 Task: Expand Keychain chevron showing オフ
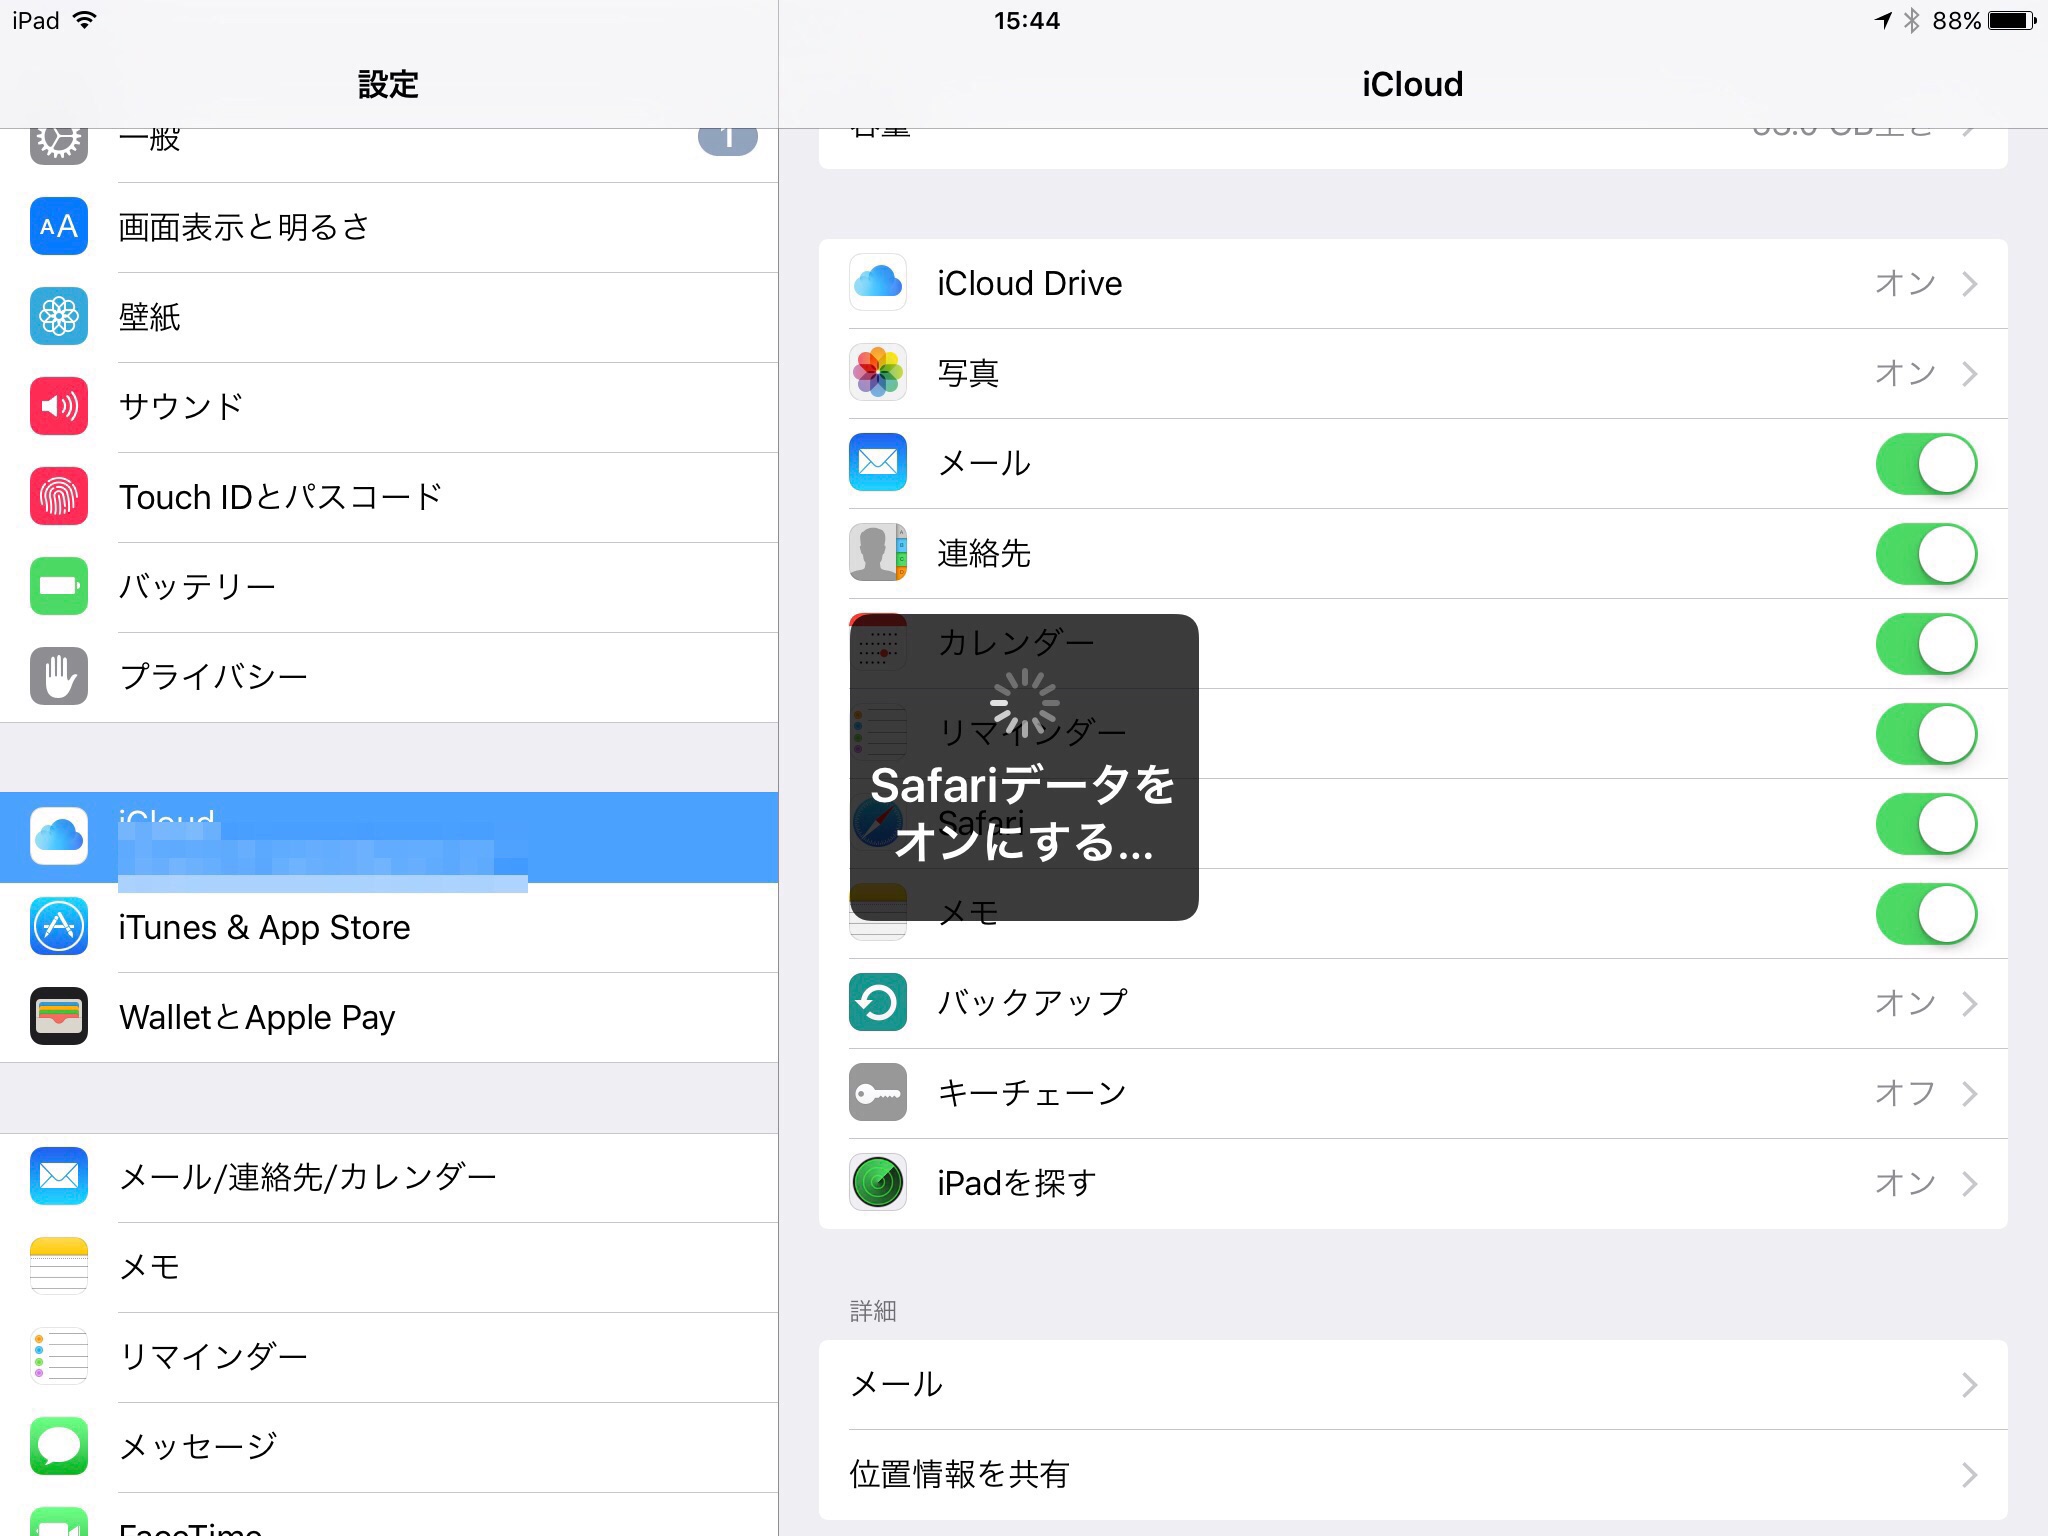1968,1093
